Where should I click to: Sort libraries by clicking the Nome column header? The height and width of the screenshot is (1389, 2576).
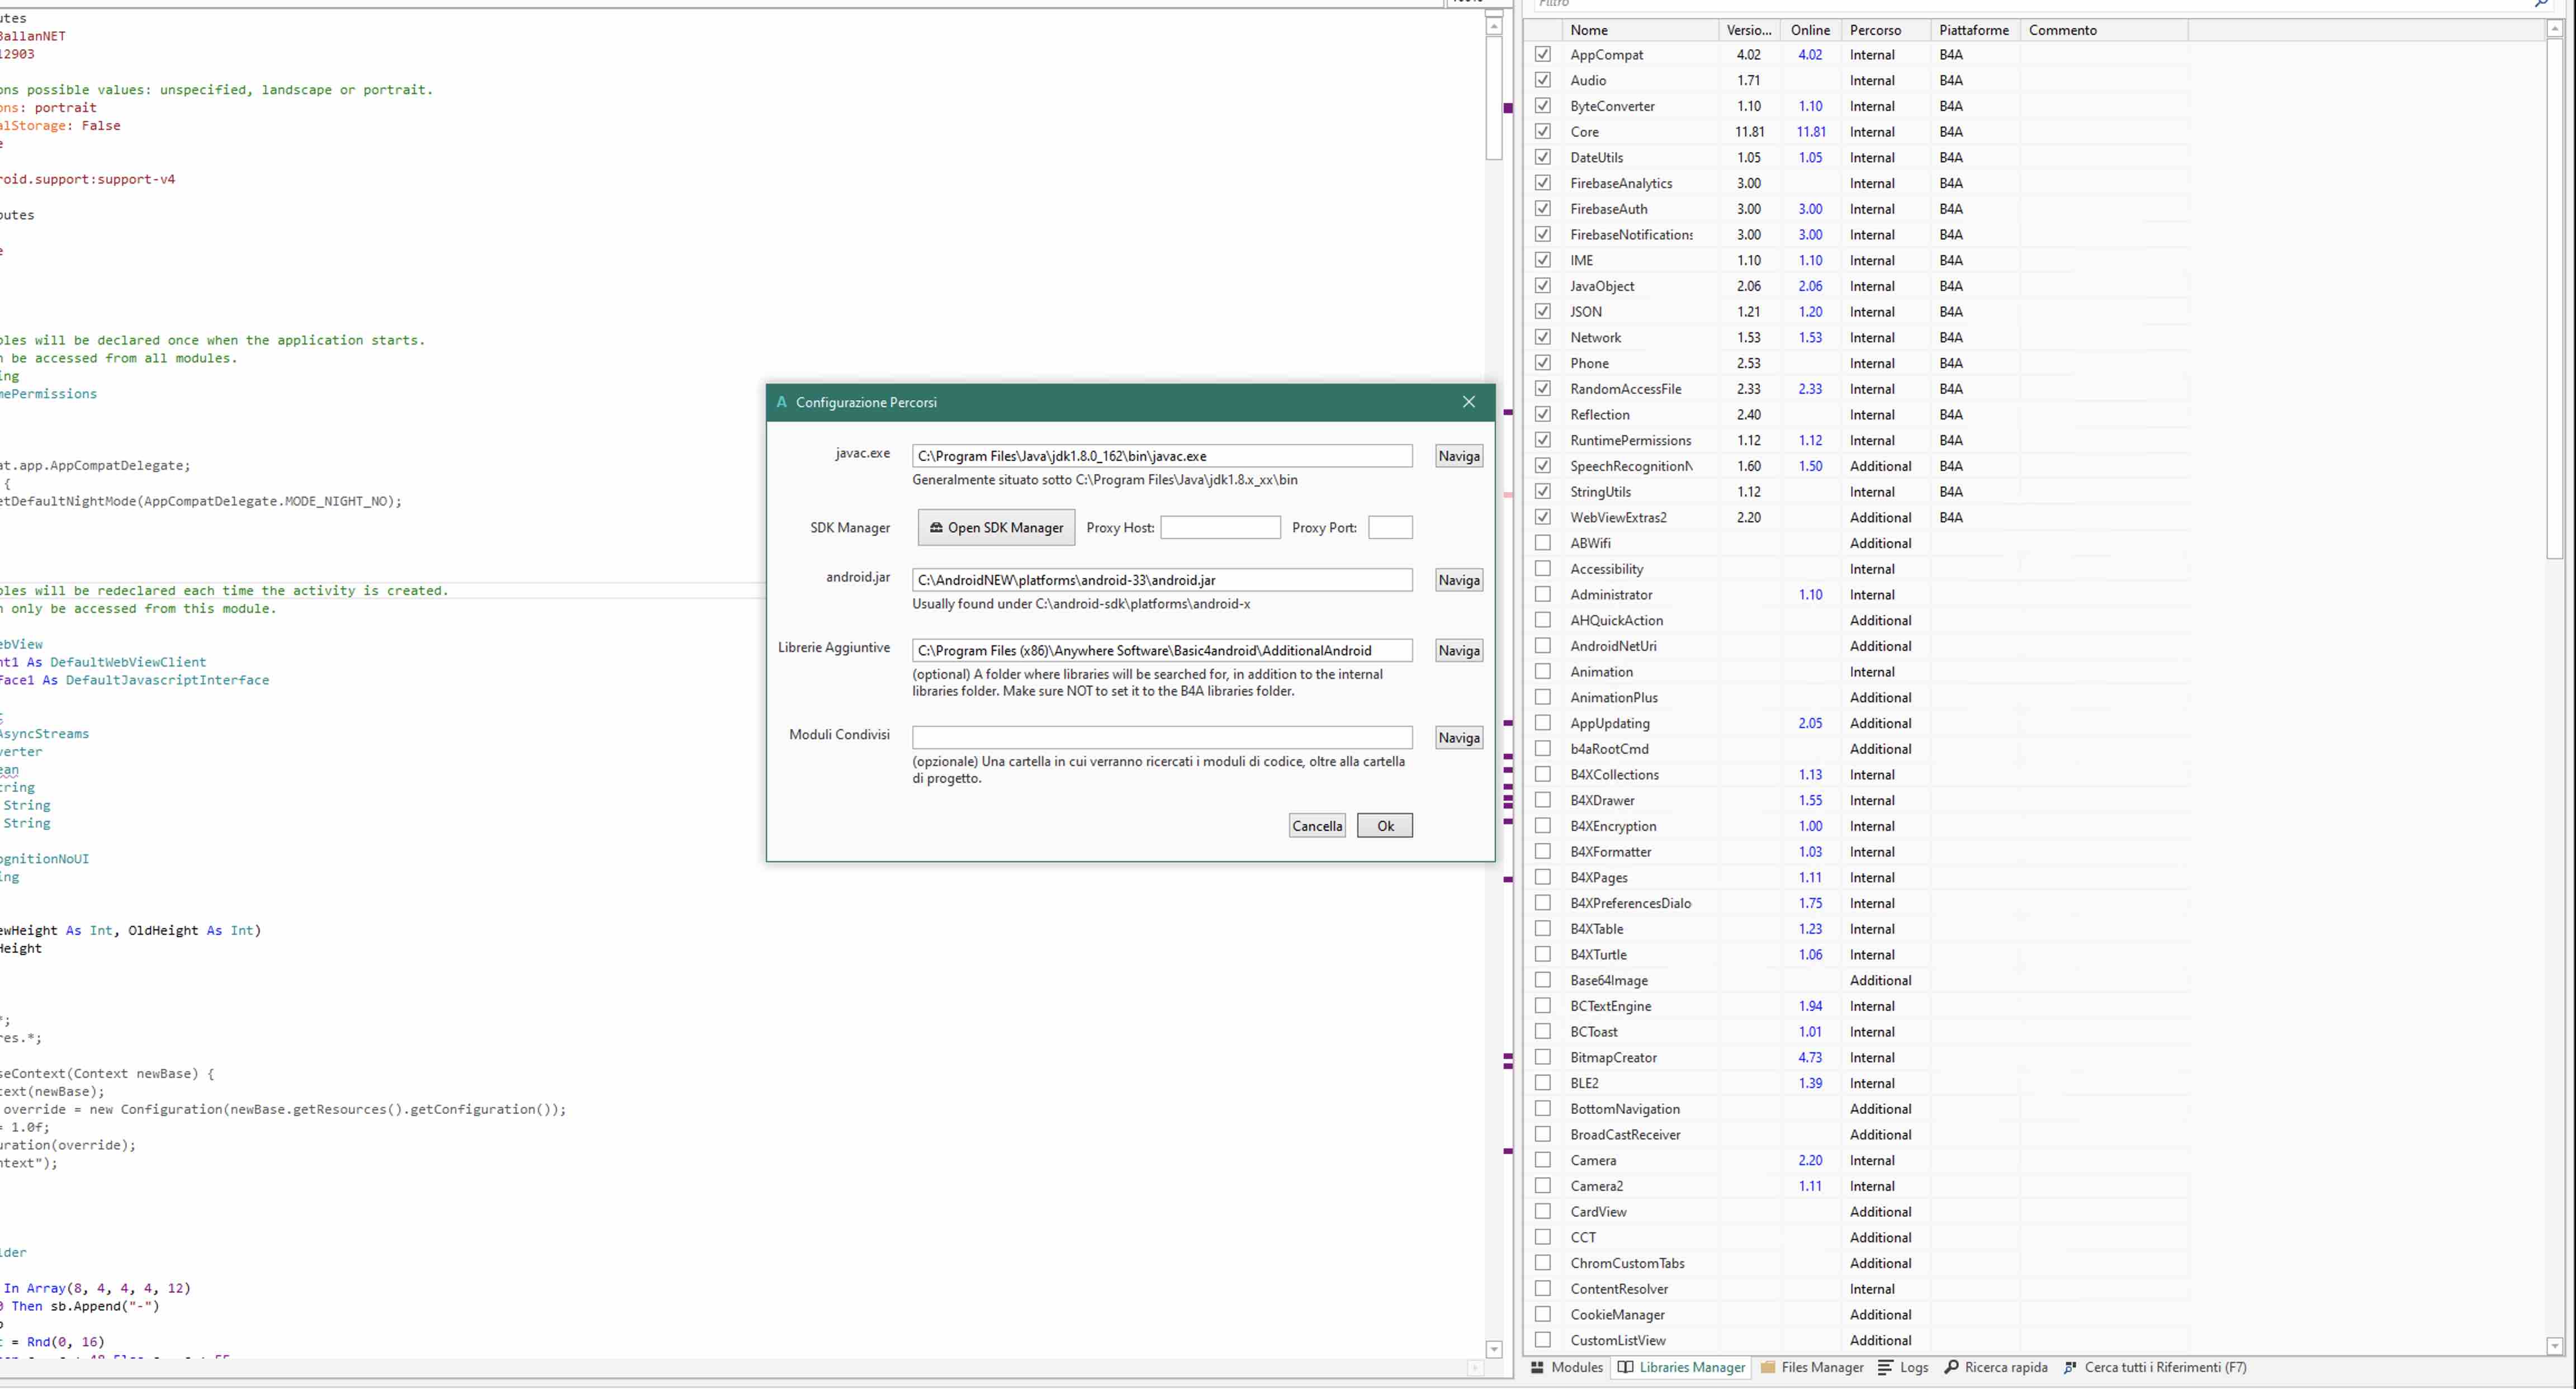point(1590,30)
